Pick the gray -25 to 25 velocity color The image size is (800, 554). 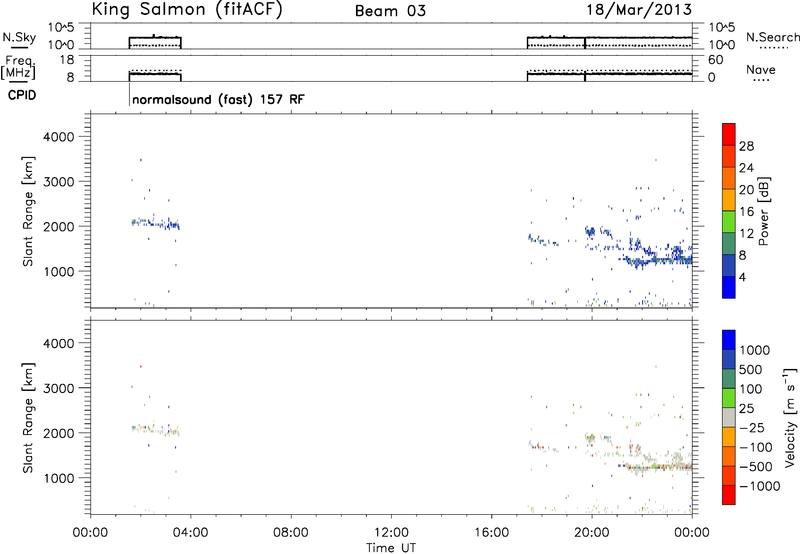click(729, 417)
